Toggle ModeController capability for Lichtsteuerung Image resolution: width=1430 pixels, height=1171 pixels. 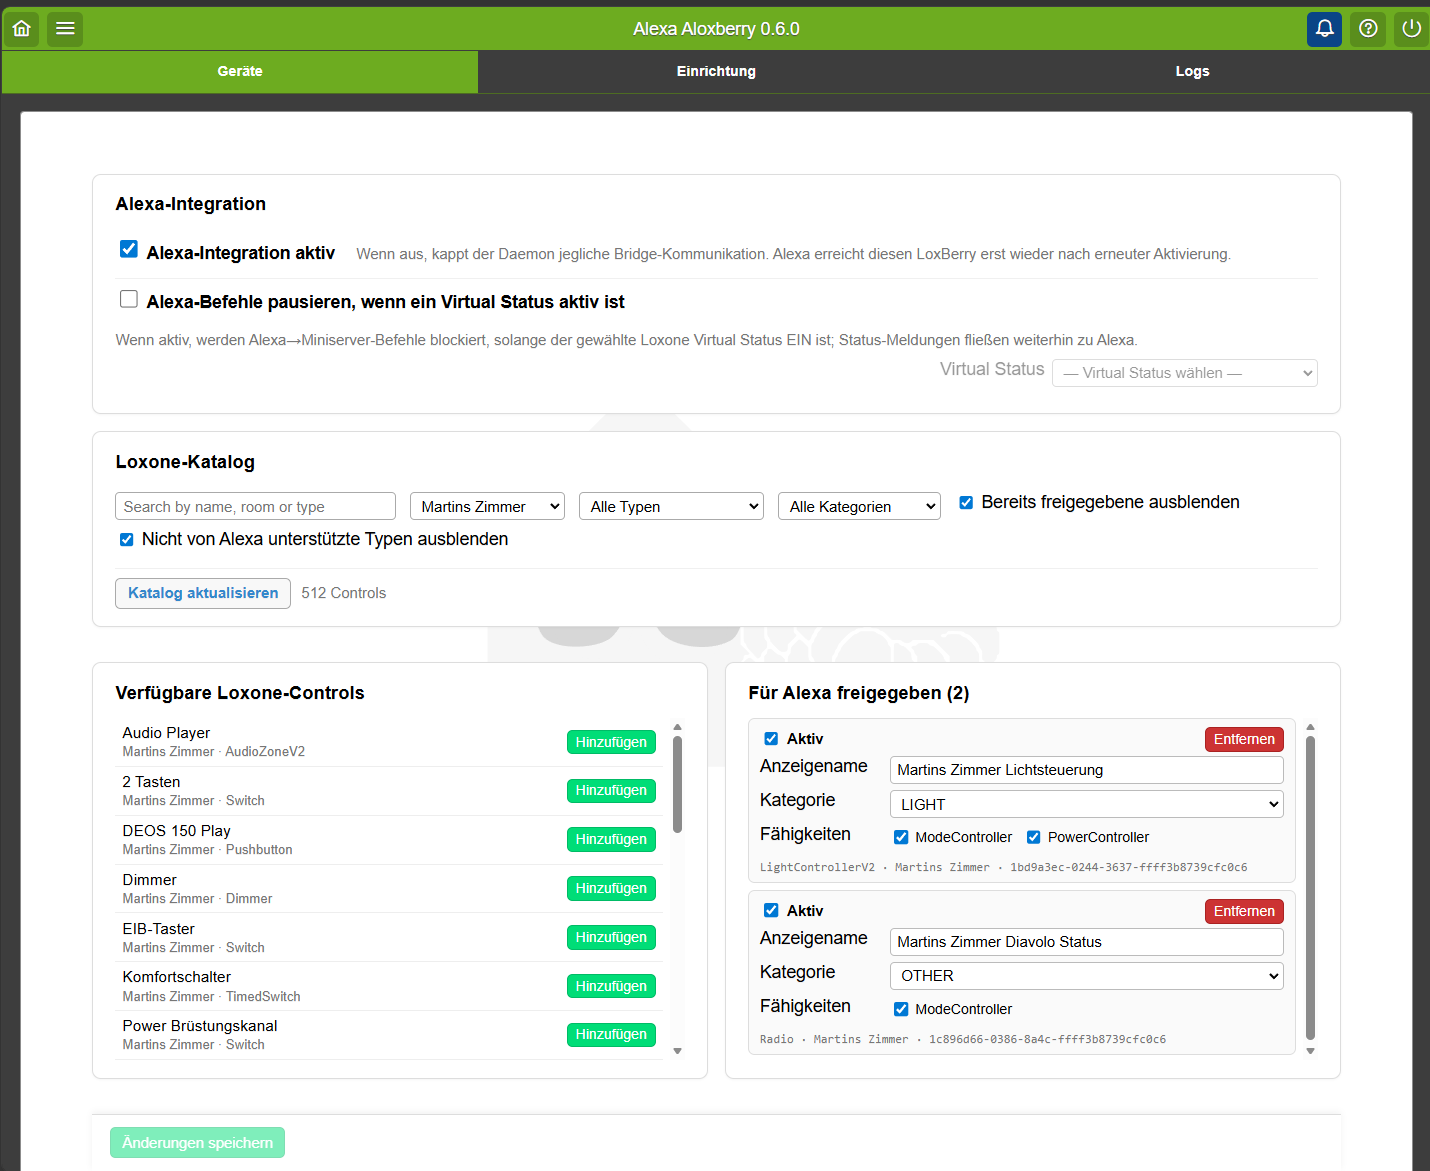(x=901, y=838)
